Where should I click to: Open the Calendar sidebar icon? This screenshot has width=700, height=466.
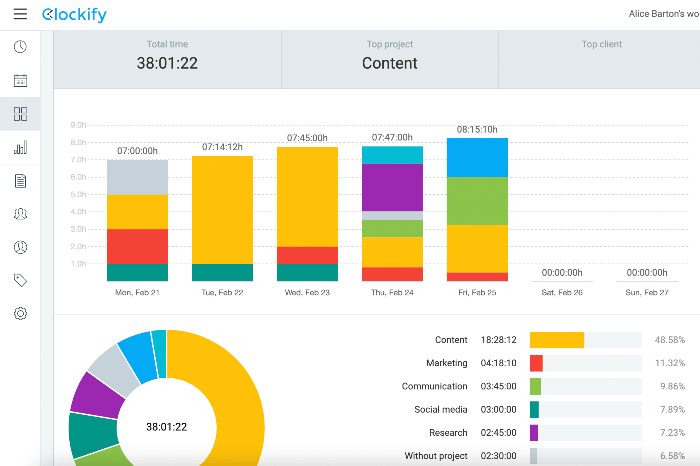(20, 80)
